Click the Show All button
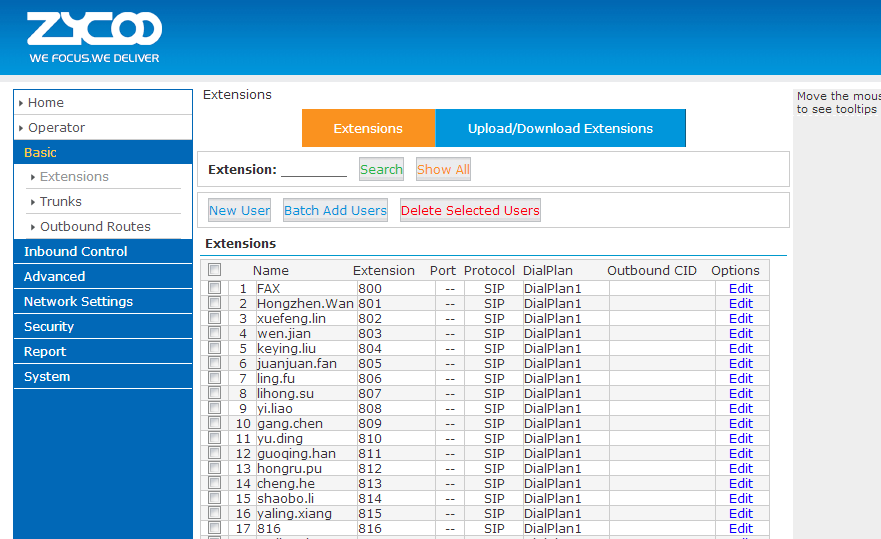Screen dimensions: 881x539 (x=443, y=170)
